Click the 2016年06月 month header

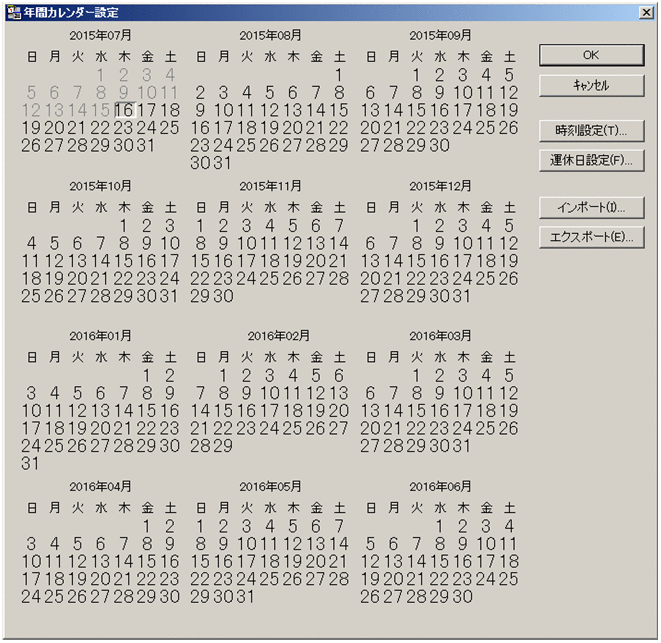[x=440, y=486]
